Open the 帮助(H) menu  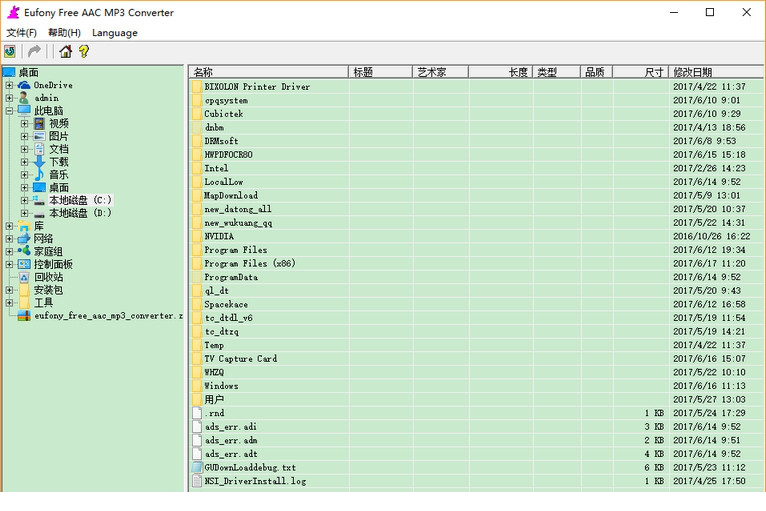click(64, 33)
